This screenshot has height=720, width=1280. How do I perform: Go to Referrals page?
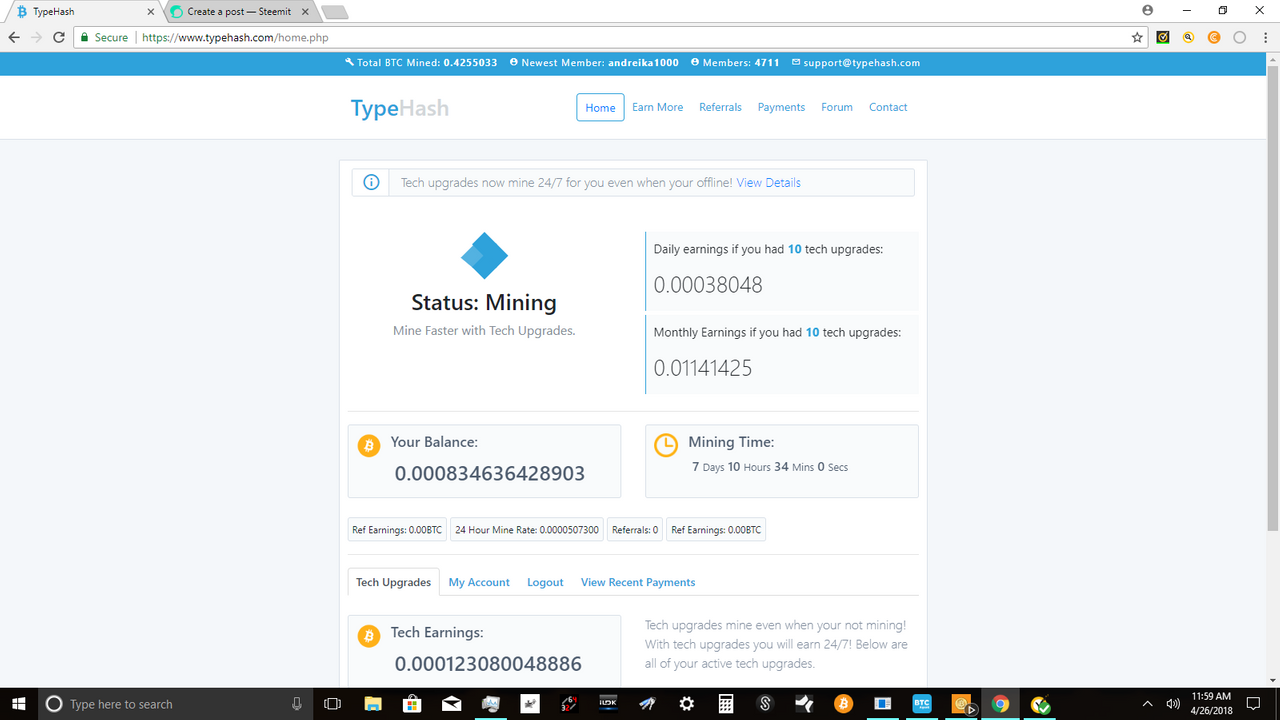click(x=720, y=107)
